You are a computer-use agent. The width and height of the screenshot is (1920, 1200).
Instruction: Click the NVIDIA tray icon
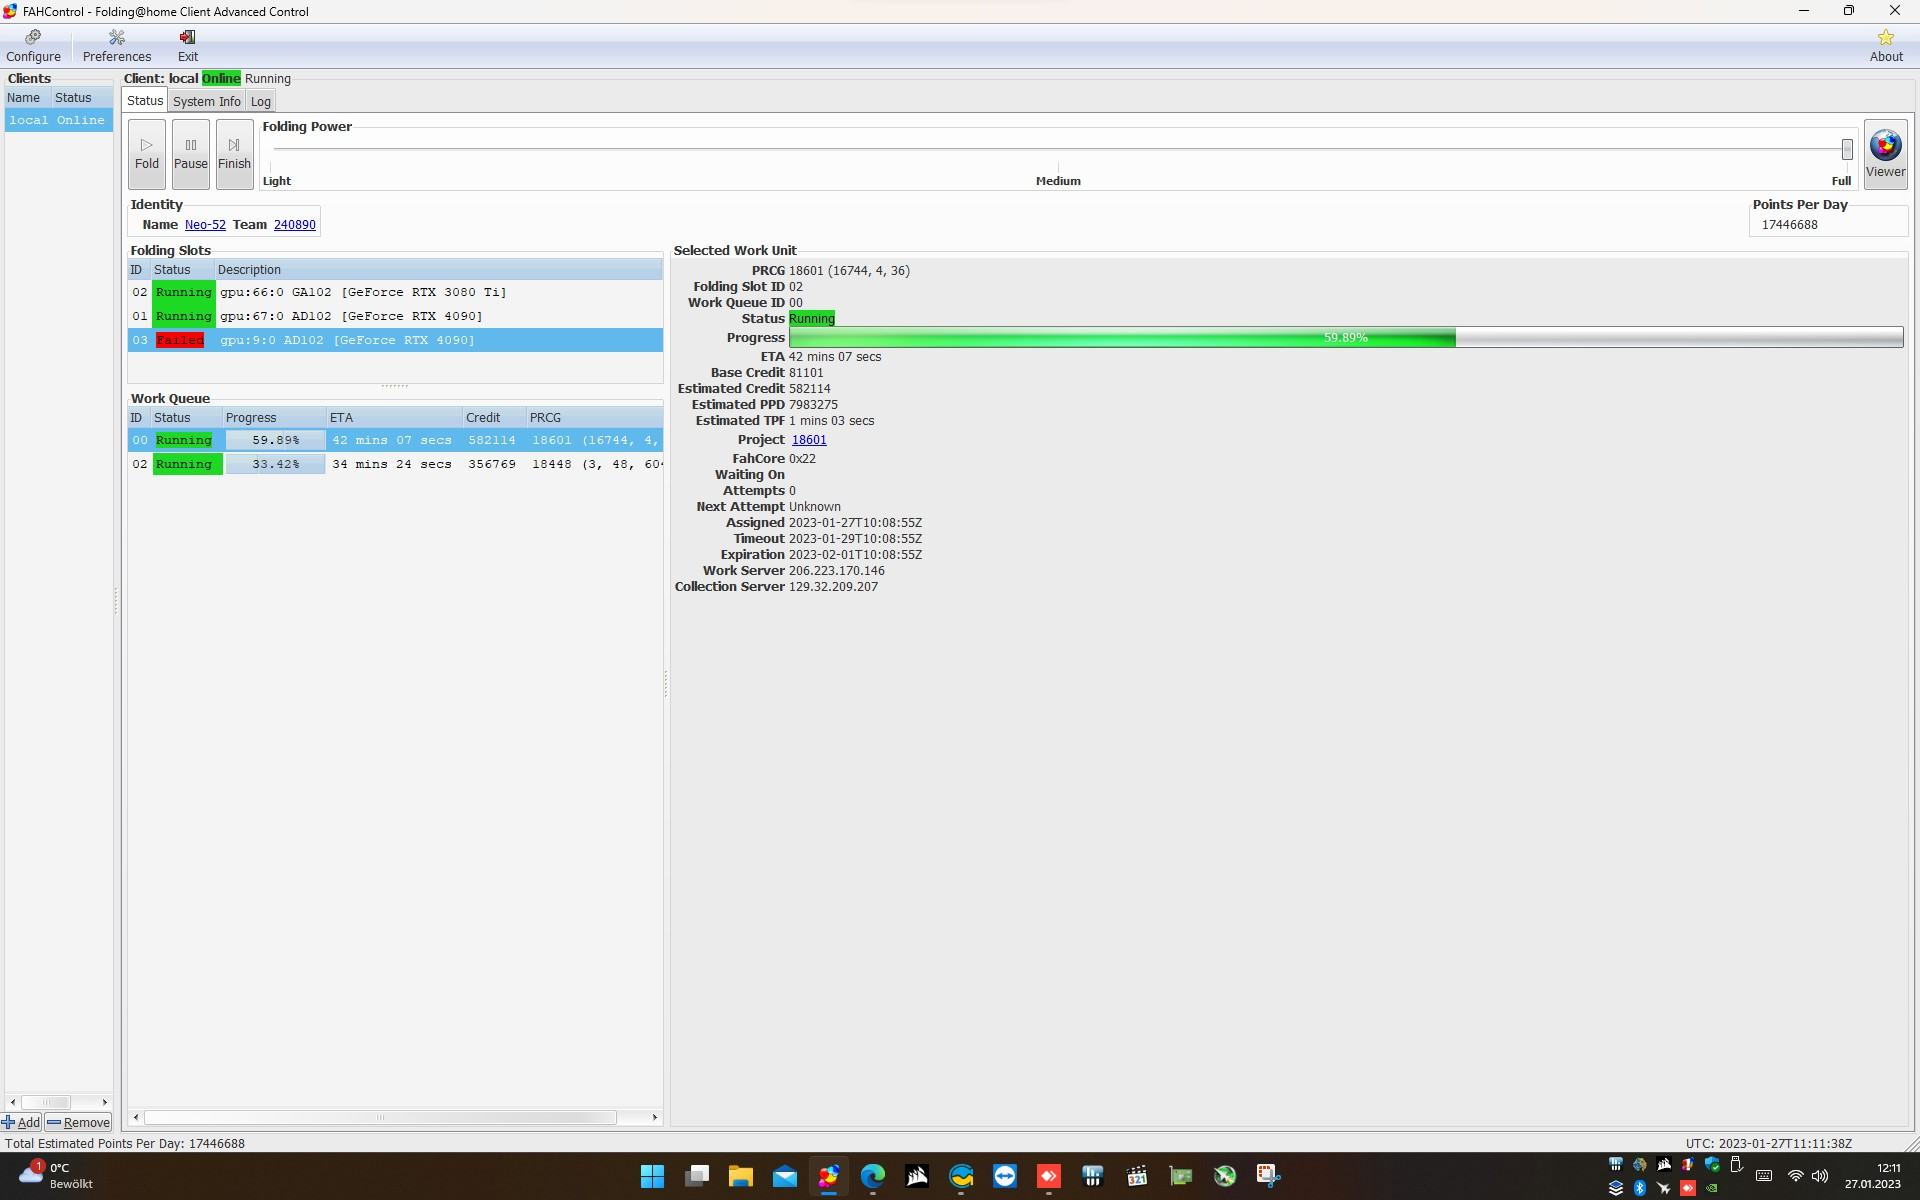point(1712,1188)
